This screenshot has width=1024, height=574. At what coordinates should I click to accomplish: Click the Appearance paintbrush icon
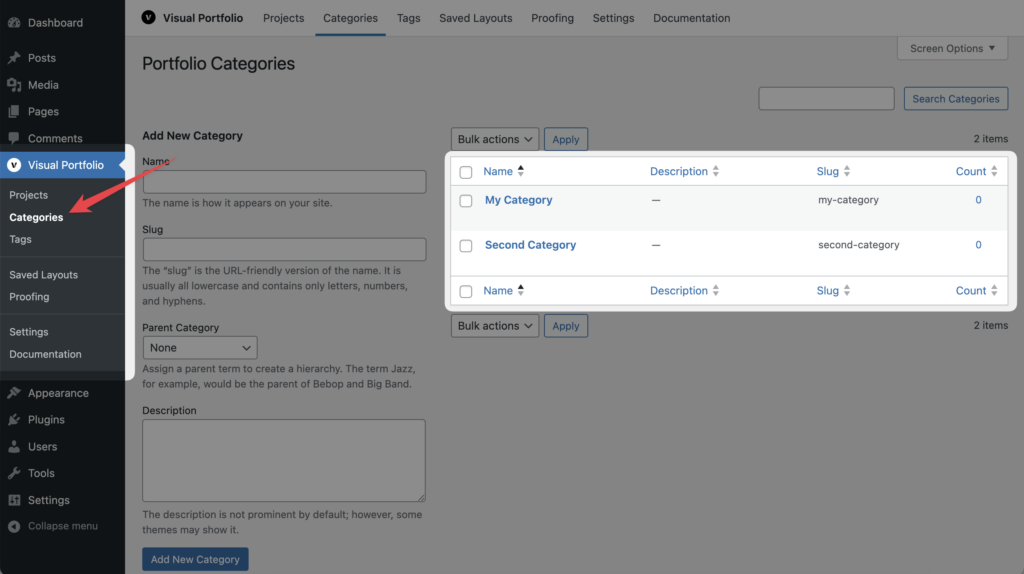point(14,393)
